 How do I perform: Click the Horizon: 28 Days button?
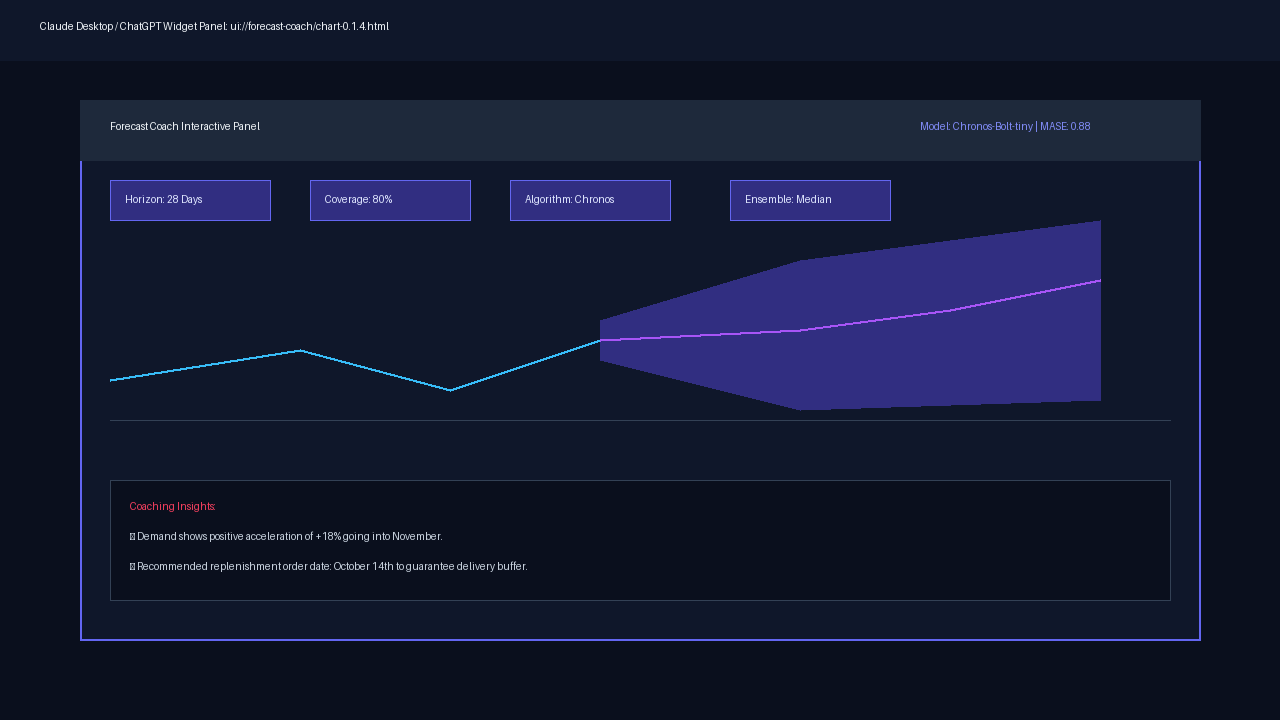tap(190, 200)
